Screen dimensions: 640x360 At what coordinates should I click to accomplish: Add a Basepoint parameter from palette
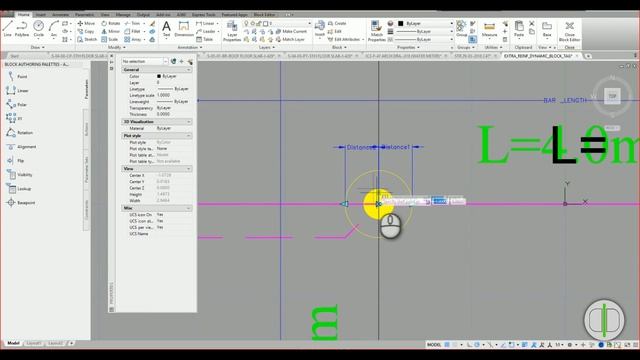pyautogui.click(x=21, y=202)
